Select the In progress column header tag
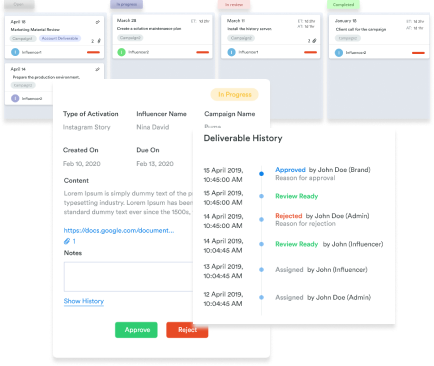This screenshot has width=434, height=366. pyautogui.click(x=127, y=4)
